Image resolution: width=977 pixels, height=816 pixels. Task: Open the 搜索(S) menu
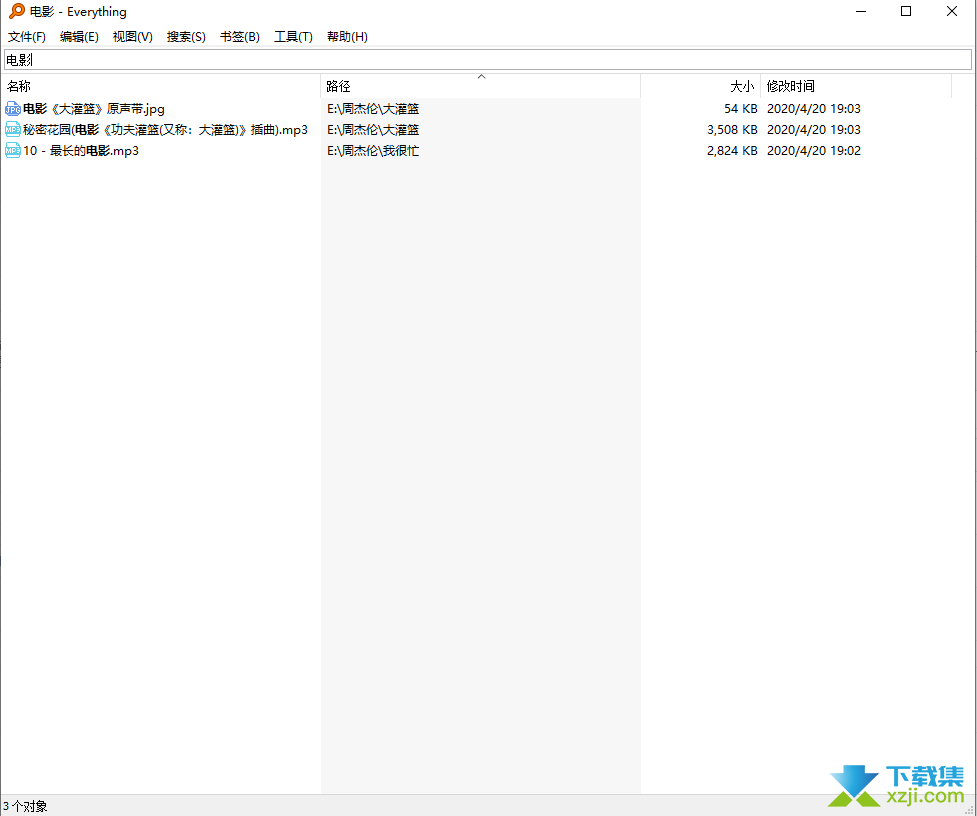[x=186, y=37]
